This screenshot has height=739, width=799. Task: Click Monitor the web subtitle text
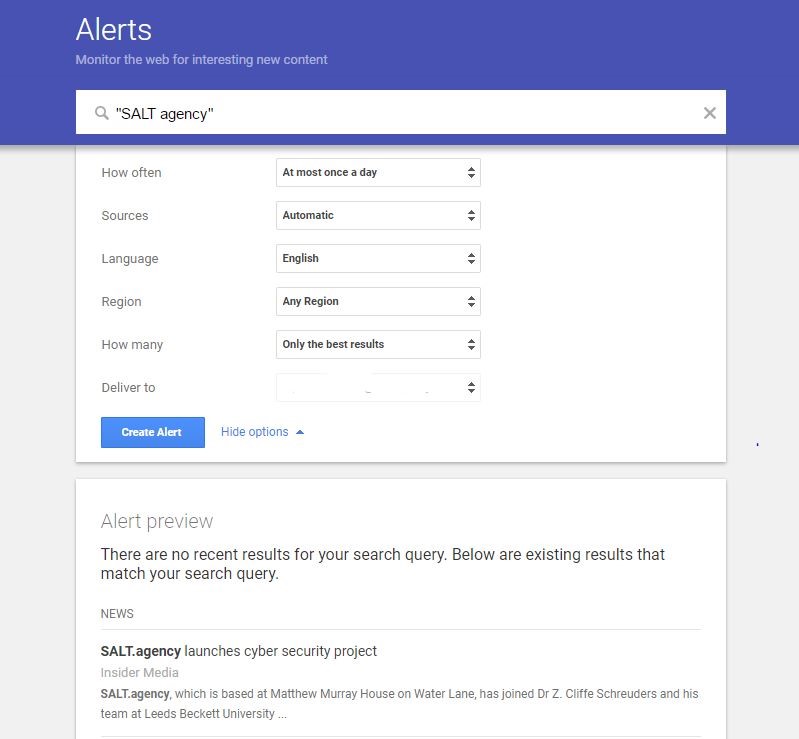click(x=201, y=60)
